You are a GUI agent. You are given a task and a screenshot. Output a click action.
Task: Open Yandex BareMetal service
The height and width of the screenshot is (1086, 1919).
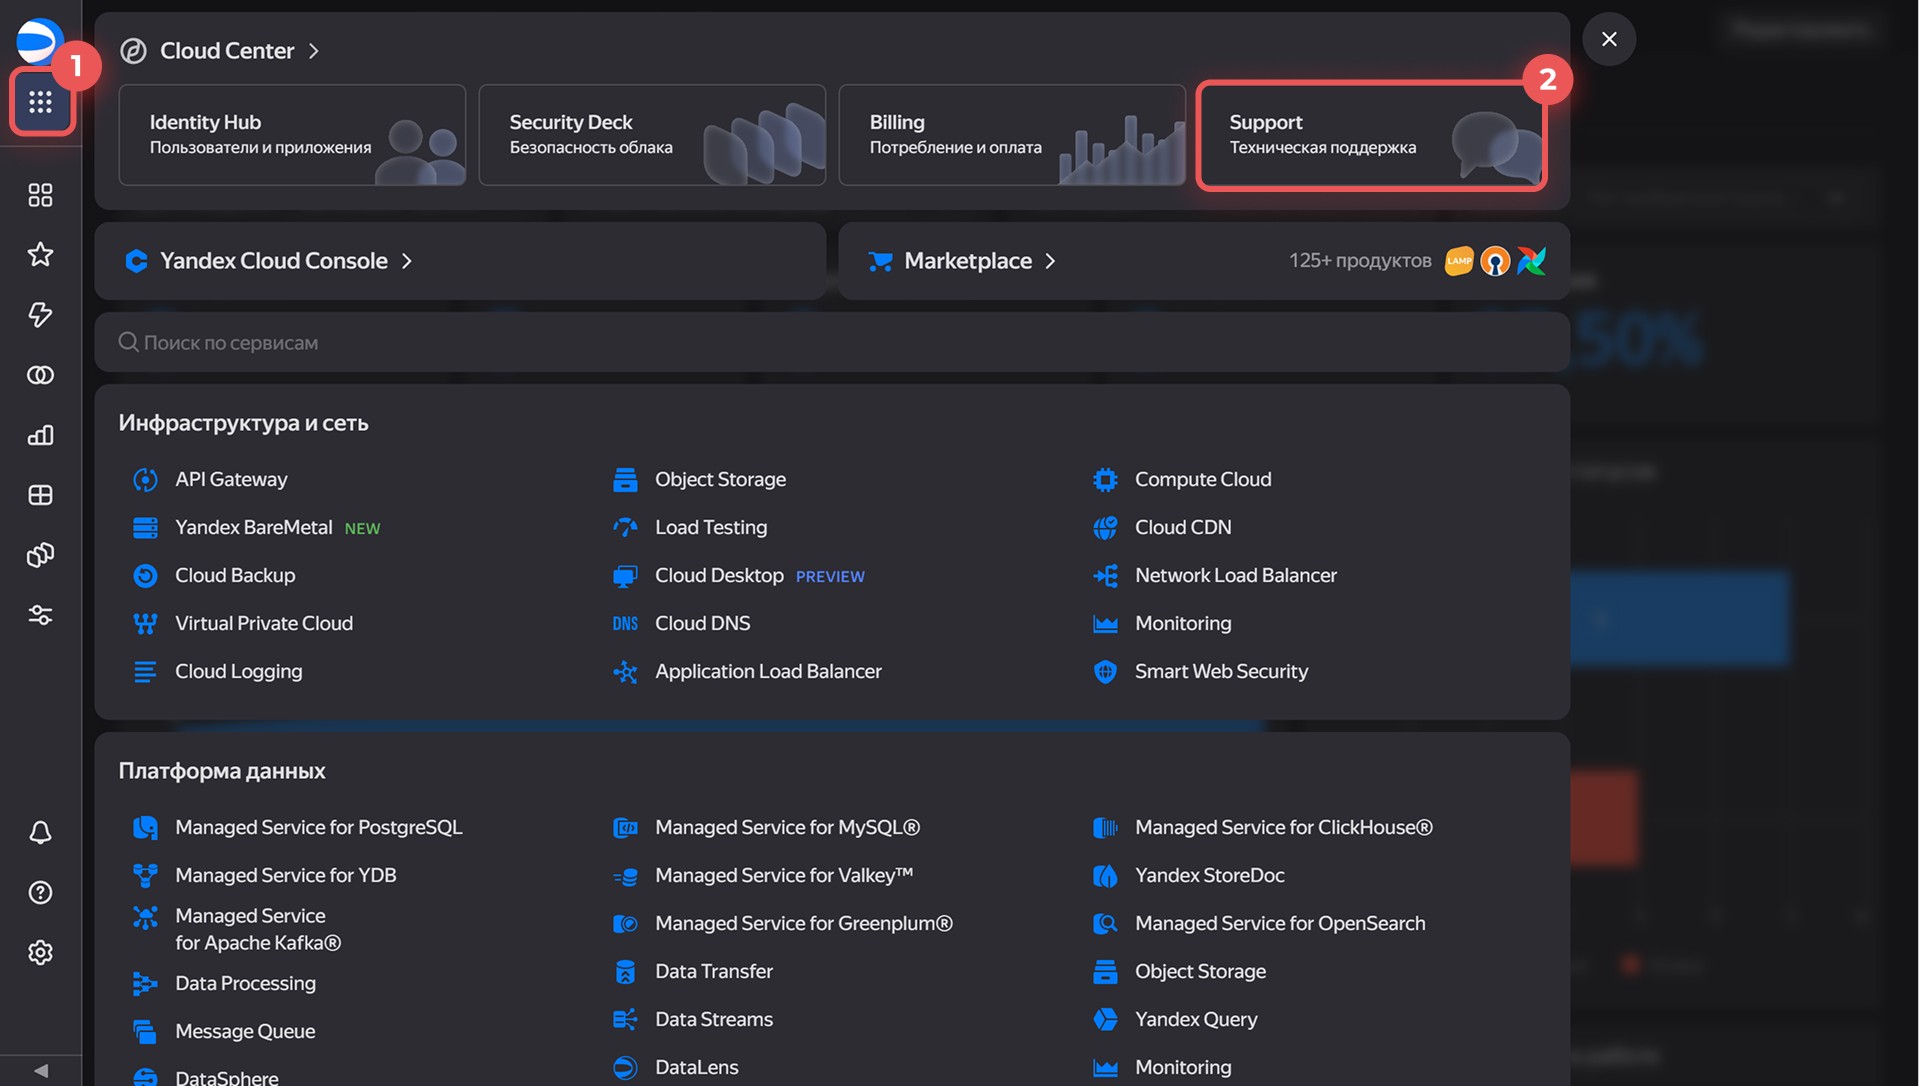[254, 527]
